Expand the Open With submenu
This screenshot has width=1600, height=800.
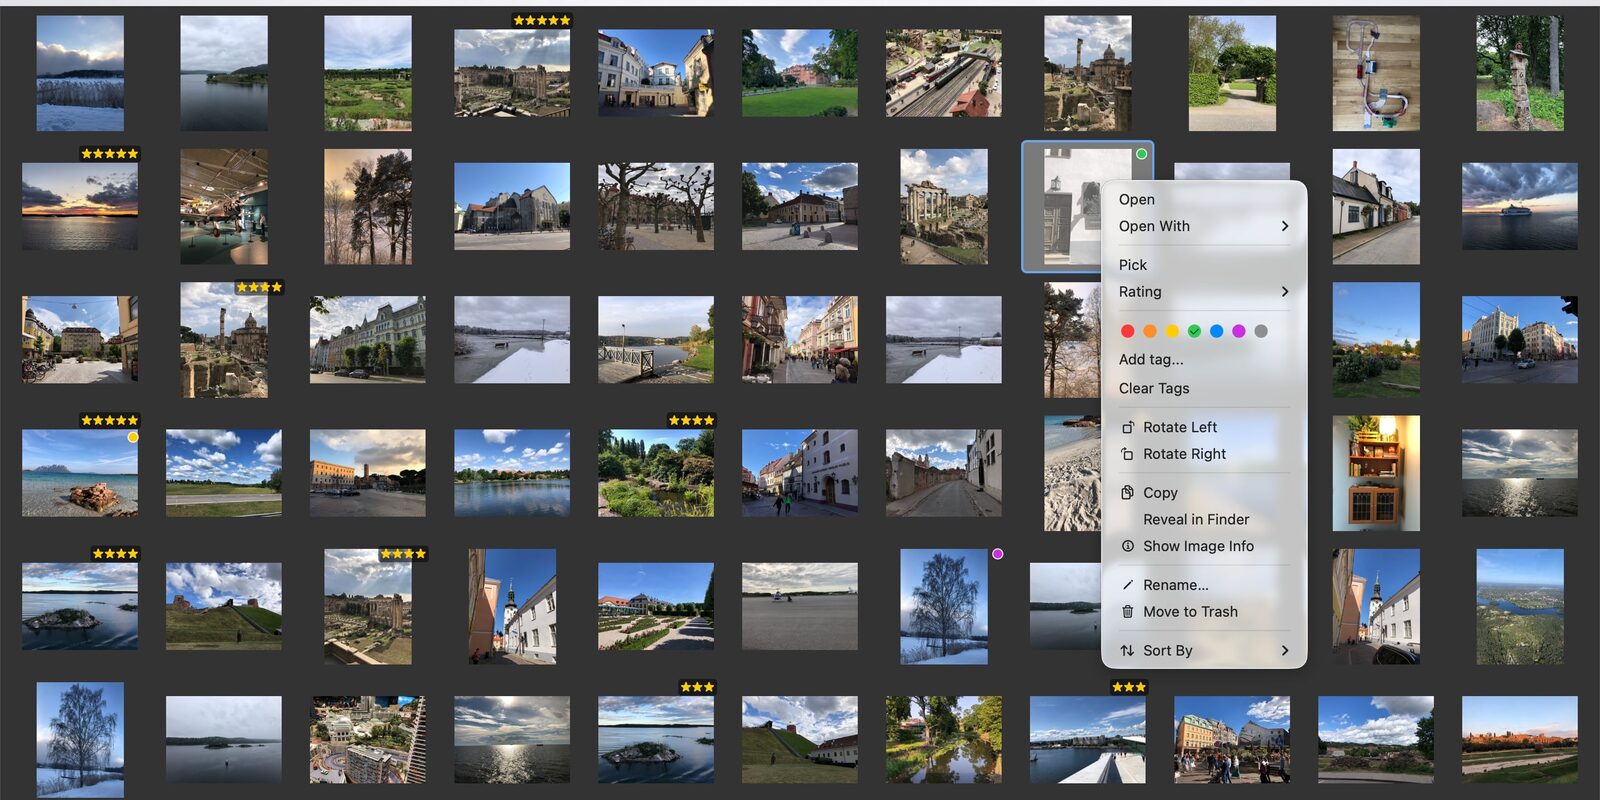(x=1204, y=226)
